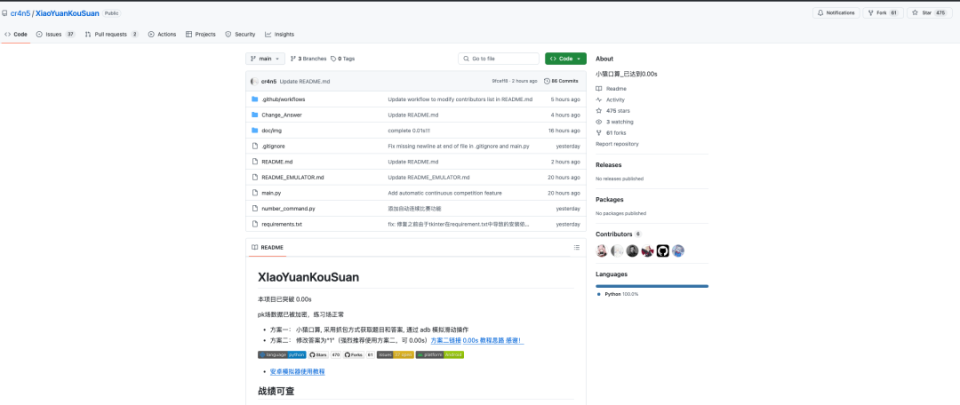The width and height of the screenshot is (960, 405).
Task: Click the file icon beside requirements.txt
Action: pyautogui.click(x=255, y=225)
